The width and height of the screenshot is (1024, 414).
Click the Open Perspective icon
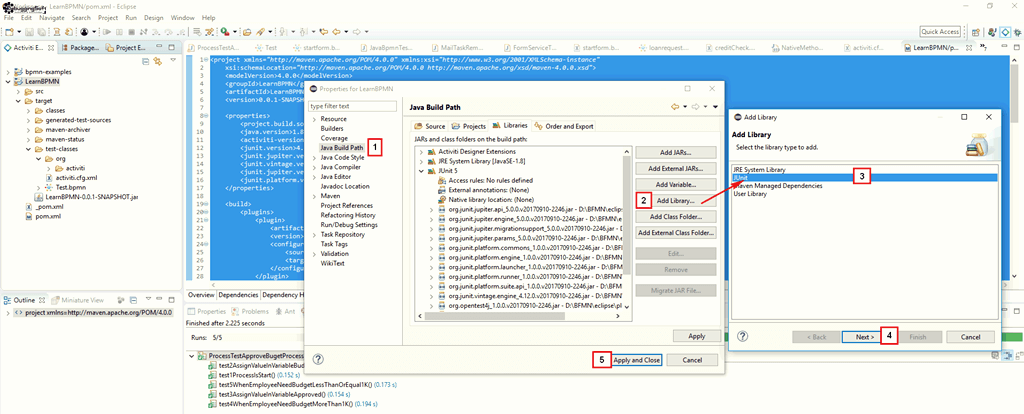pyautogui.click(x=976, y=31)
